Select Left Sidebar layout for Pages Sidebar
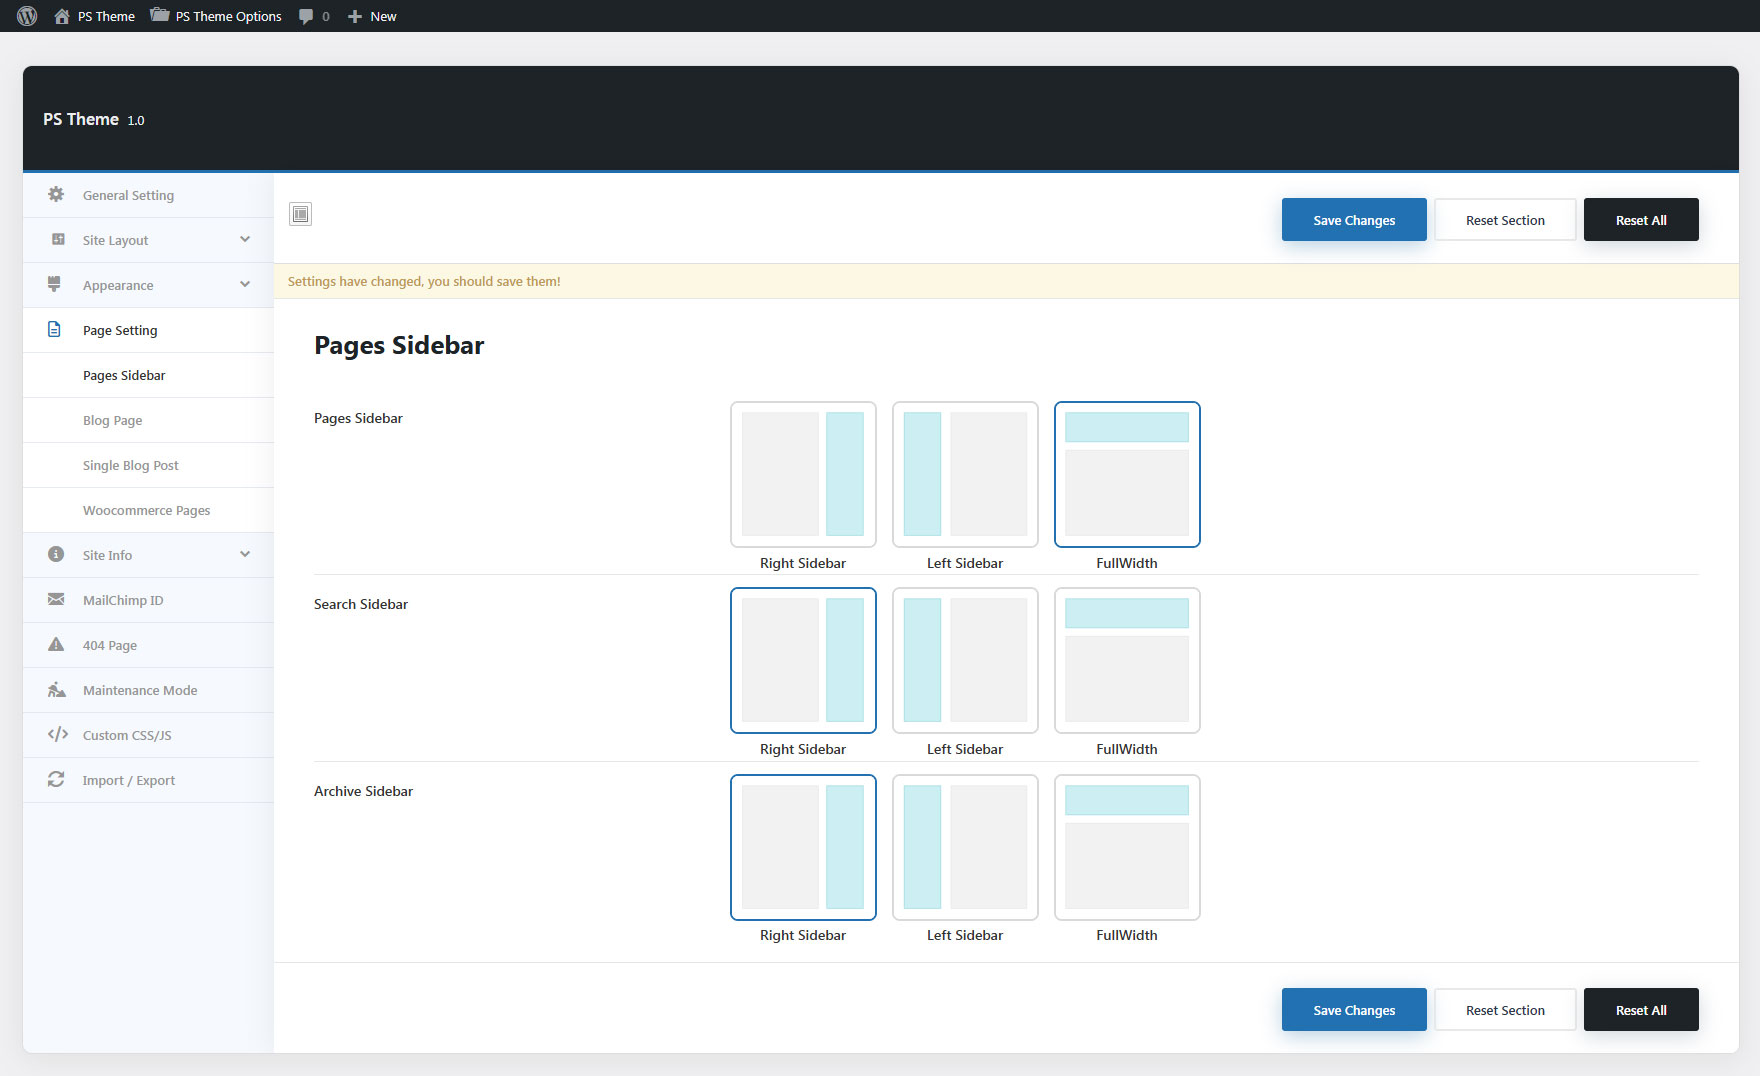This screenshot has height=1076, width=1760. [x=964, y=474]
